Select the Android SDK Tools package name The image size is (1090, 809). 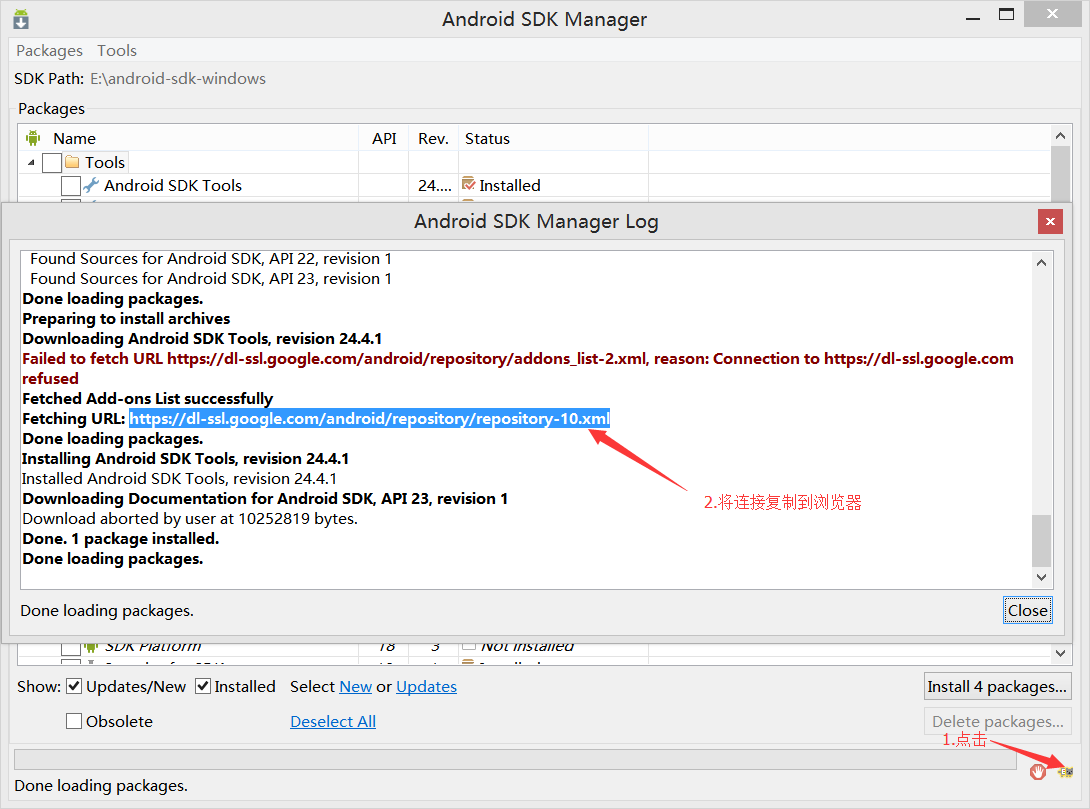pyautogui.click(x=173, y=186)
